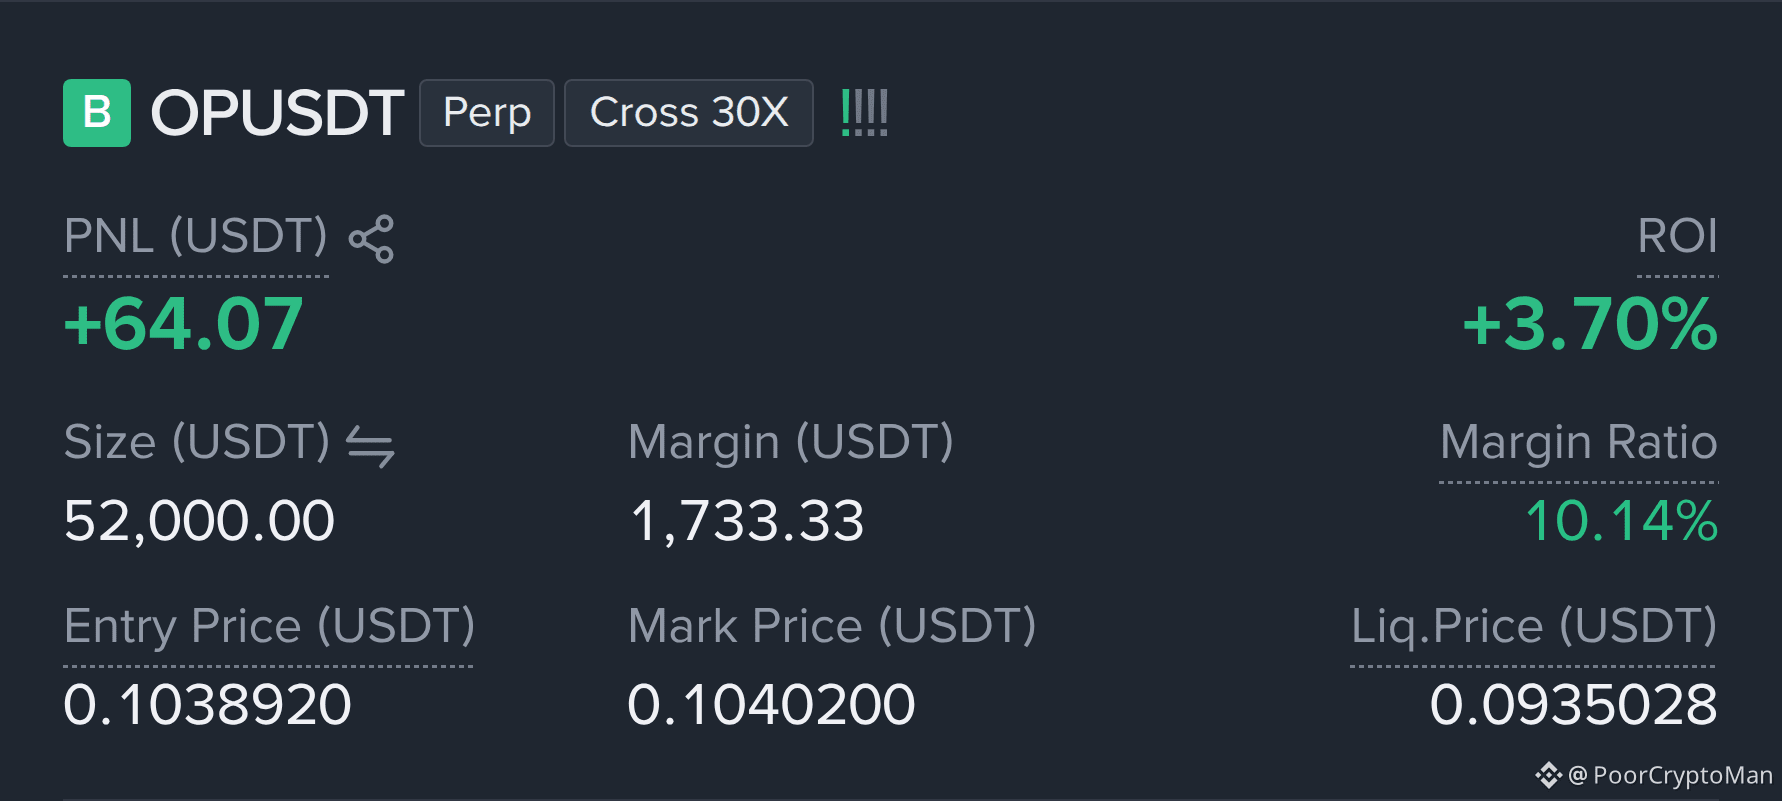Click the Entry Price (USDT) label
Screen dimensions: 1782x801
pyautogui.click(x=269, y=627)
